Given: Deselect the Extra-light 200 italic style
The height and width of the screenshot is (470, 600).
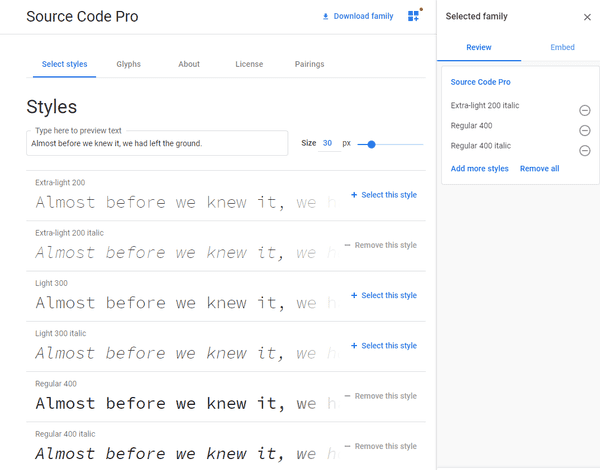Looking at the screenshot, I should [x=380, y=245].
